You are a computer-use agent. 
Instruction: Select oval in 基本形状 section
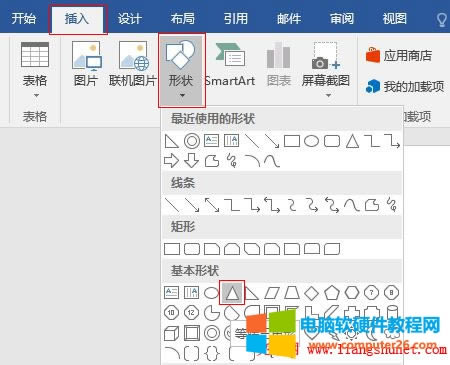(212, 293)
